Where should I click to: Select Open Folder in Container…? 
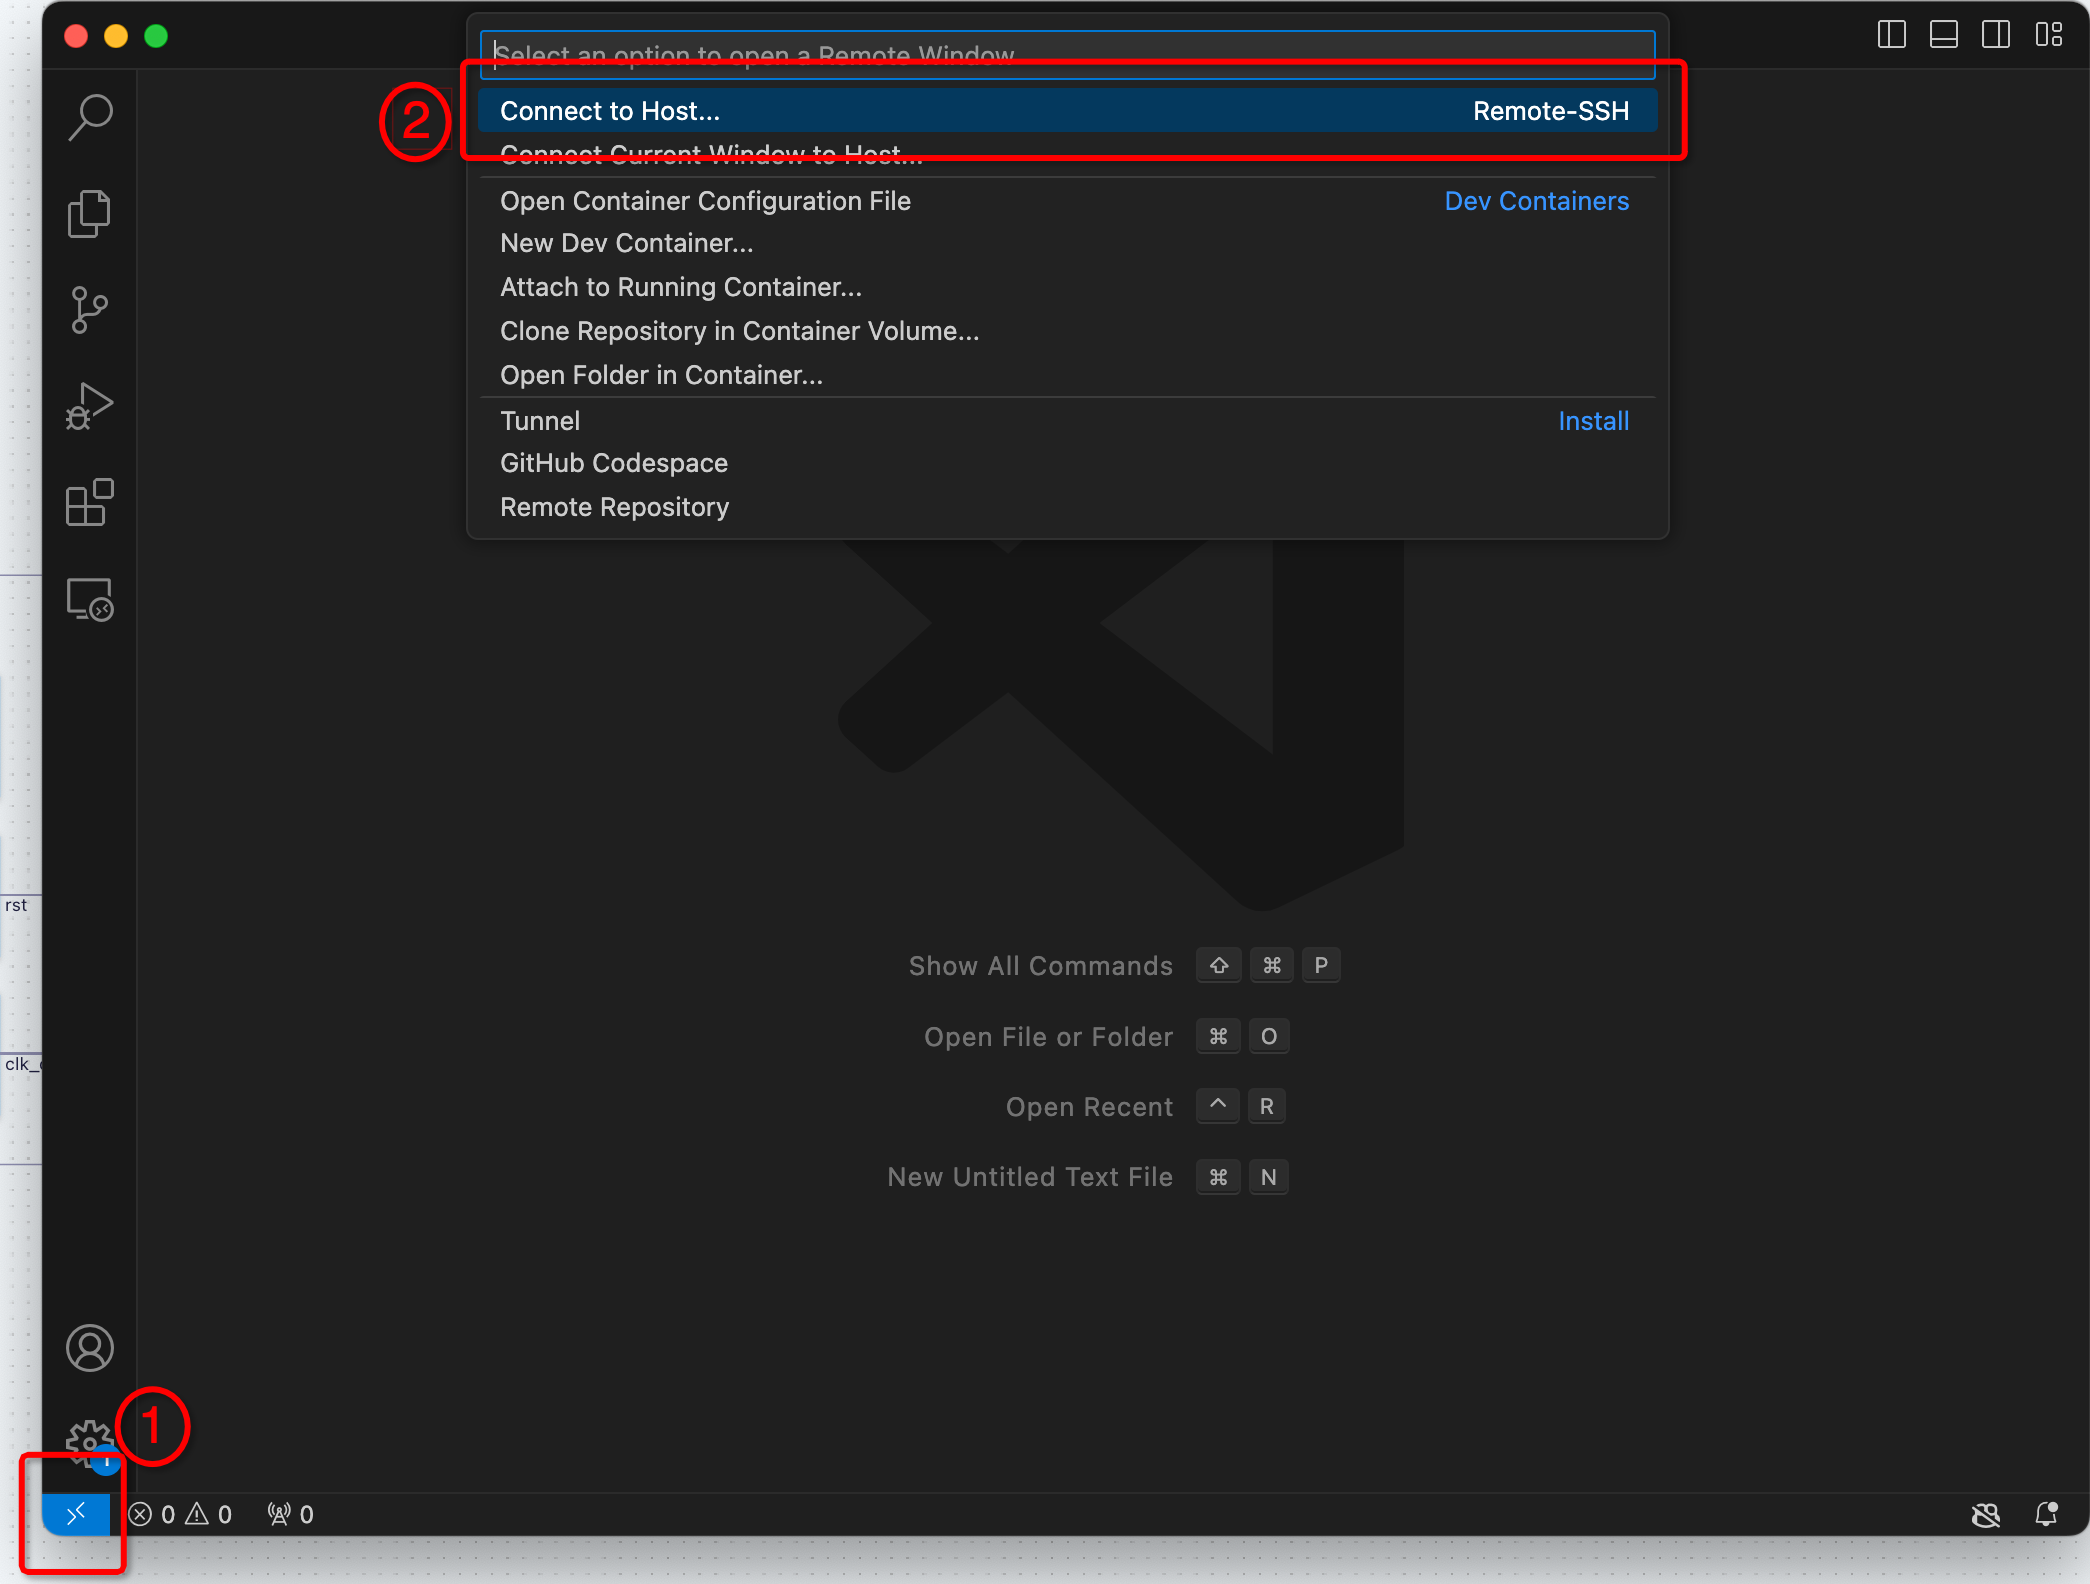pos(1067,375)
